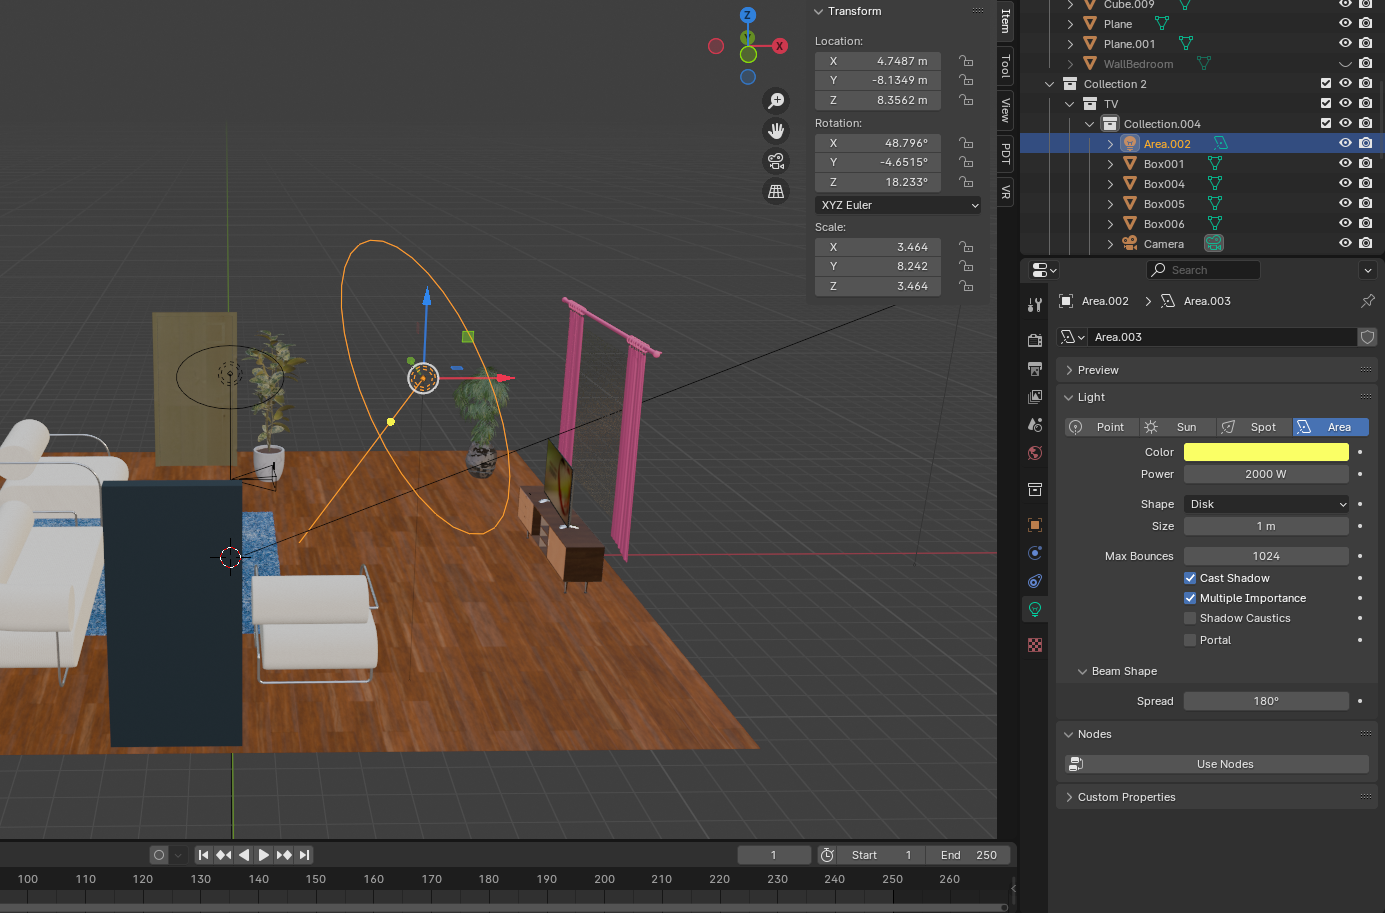Switch perspective/orthographic grid icon

pos(776,191)
